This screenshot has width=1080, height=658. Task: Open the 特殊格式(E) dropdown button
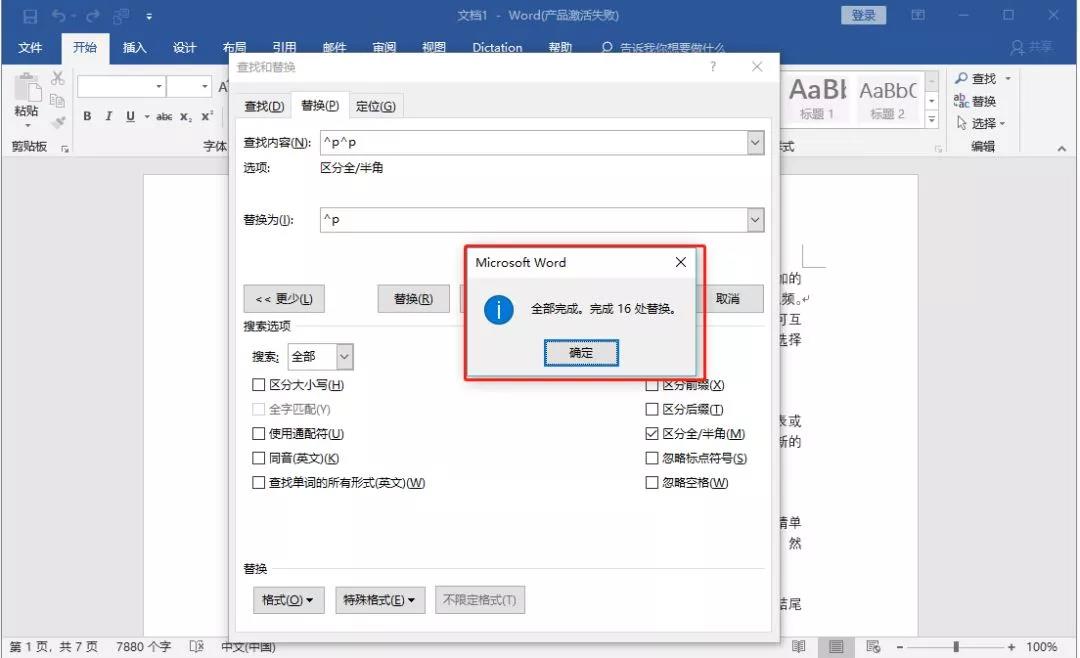(x=380, y=600)
